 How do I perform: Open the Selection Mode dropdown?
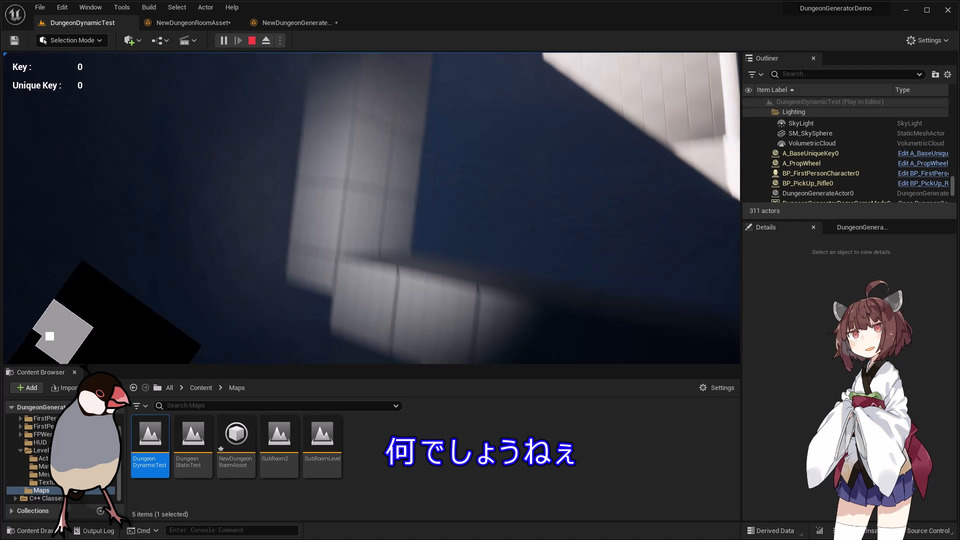tap(71, 40)
